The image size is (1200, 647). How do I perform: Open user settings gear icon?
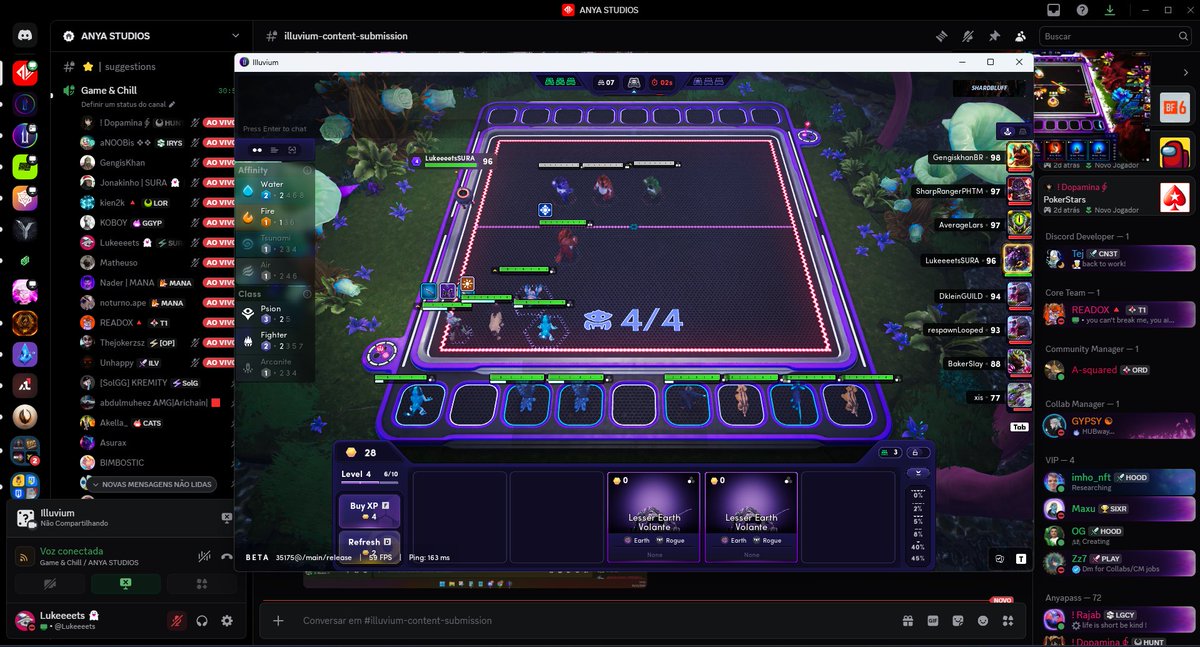[x=227, y=621]
